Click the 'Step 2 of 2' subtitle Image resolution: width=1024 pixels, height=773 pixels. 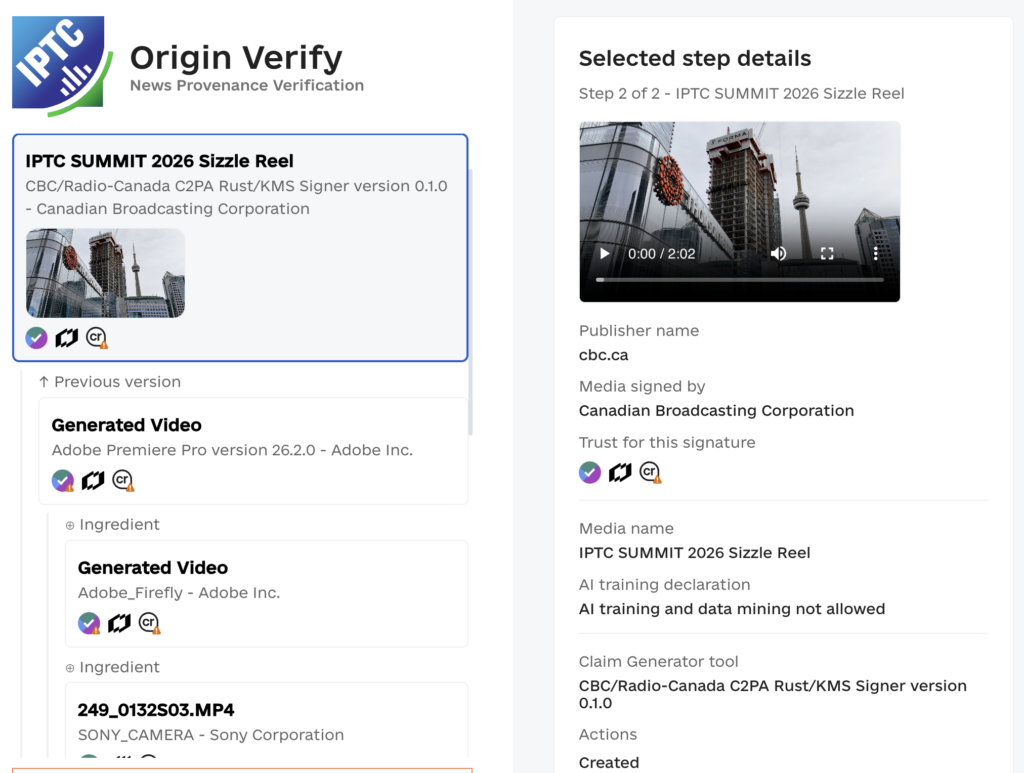741,93
